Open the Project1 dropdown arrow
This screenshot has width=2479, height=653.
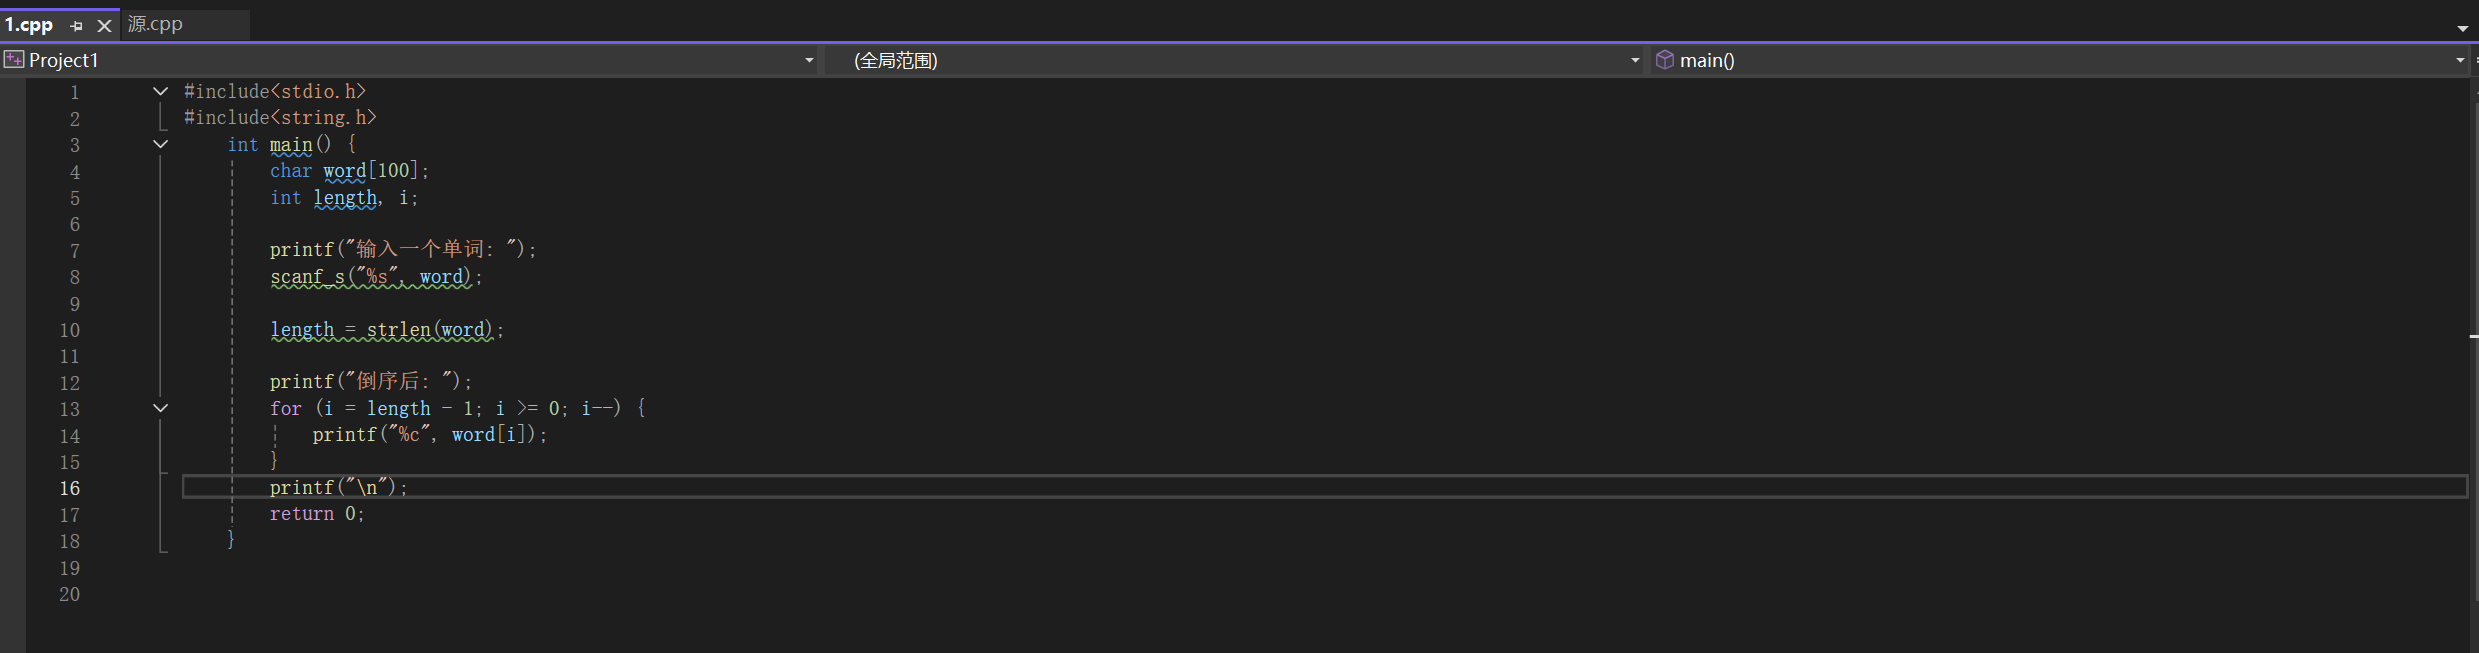(x=809, y=61)
